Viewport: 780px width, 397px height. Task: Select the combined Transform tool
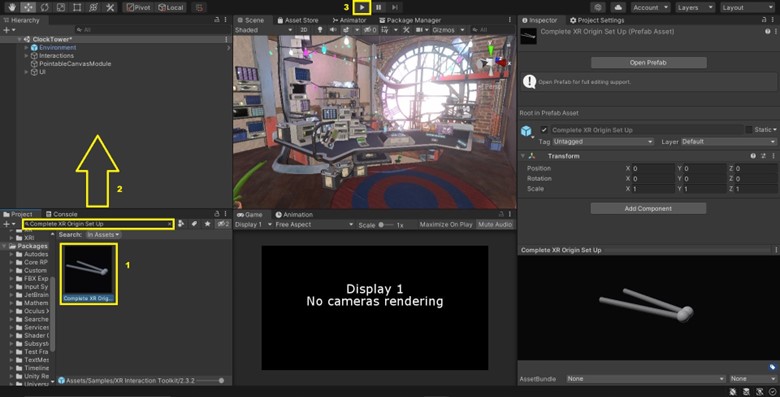pyautogui.click(x=94, y=7)
